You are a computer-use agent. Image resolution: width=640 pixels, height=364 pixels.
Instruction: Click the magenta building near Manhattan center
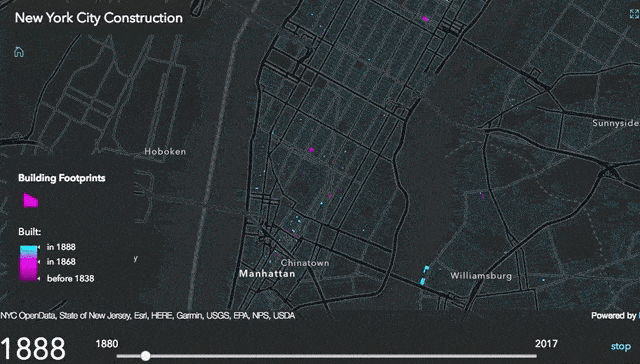click(x=311, y=150)
